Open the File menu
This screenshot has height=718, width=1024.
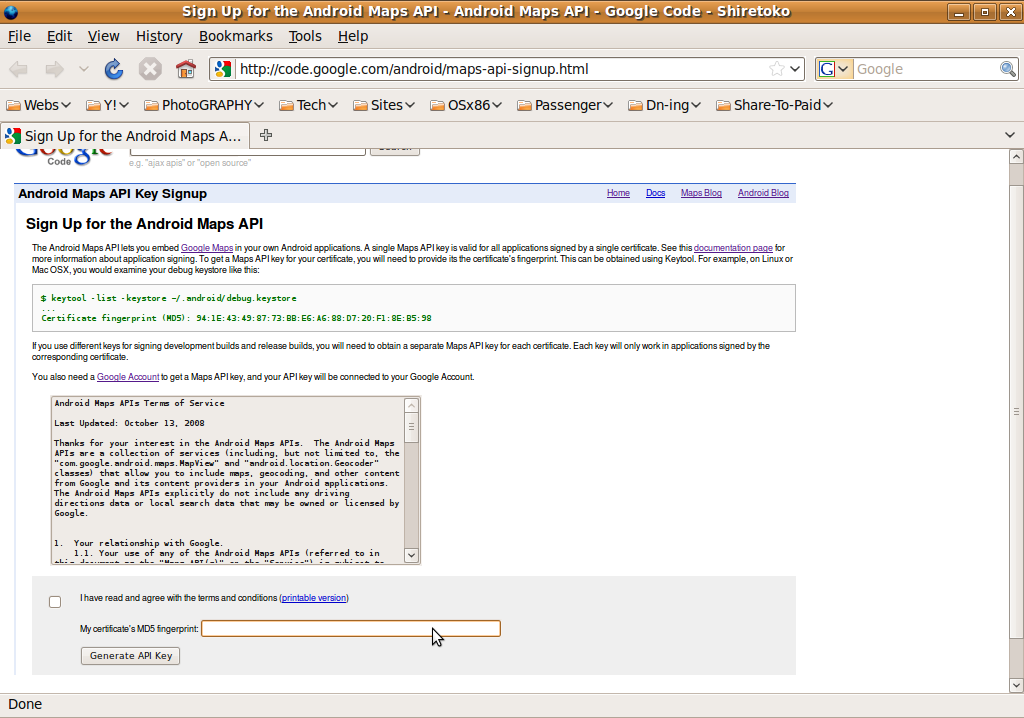click(19, 36)
